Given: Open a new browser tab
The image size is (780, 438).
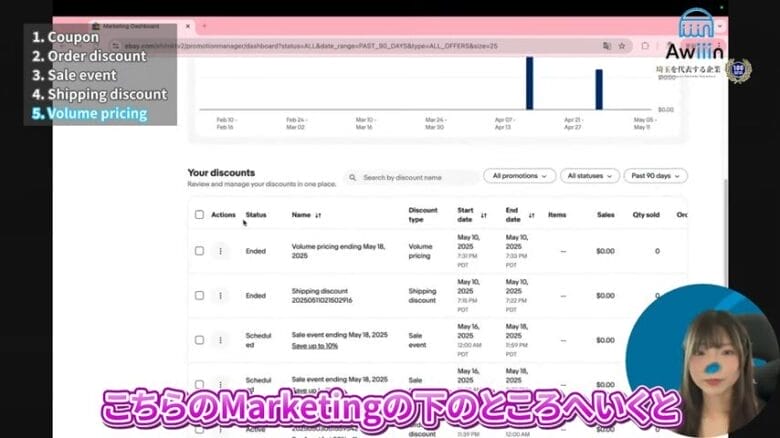Looking at the screenshot, I should [x=204, y=26].
